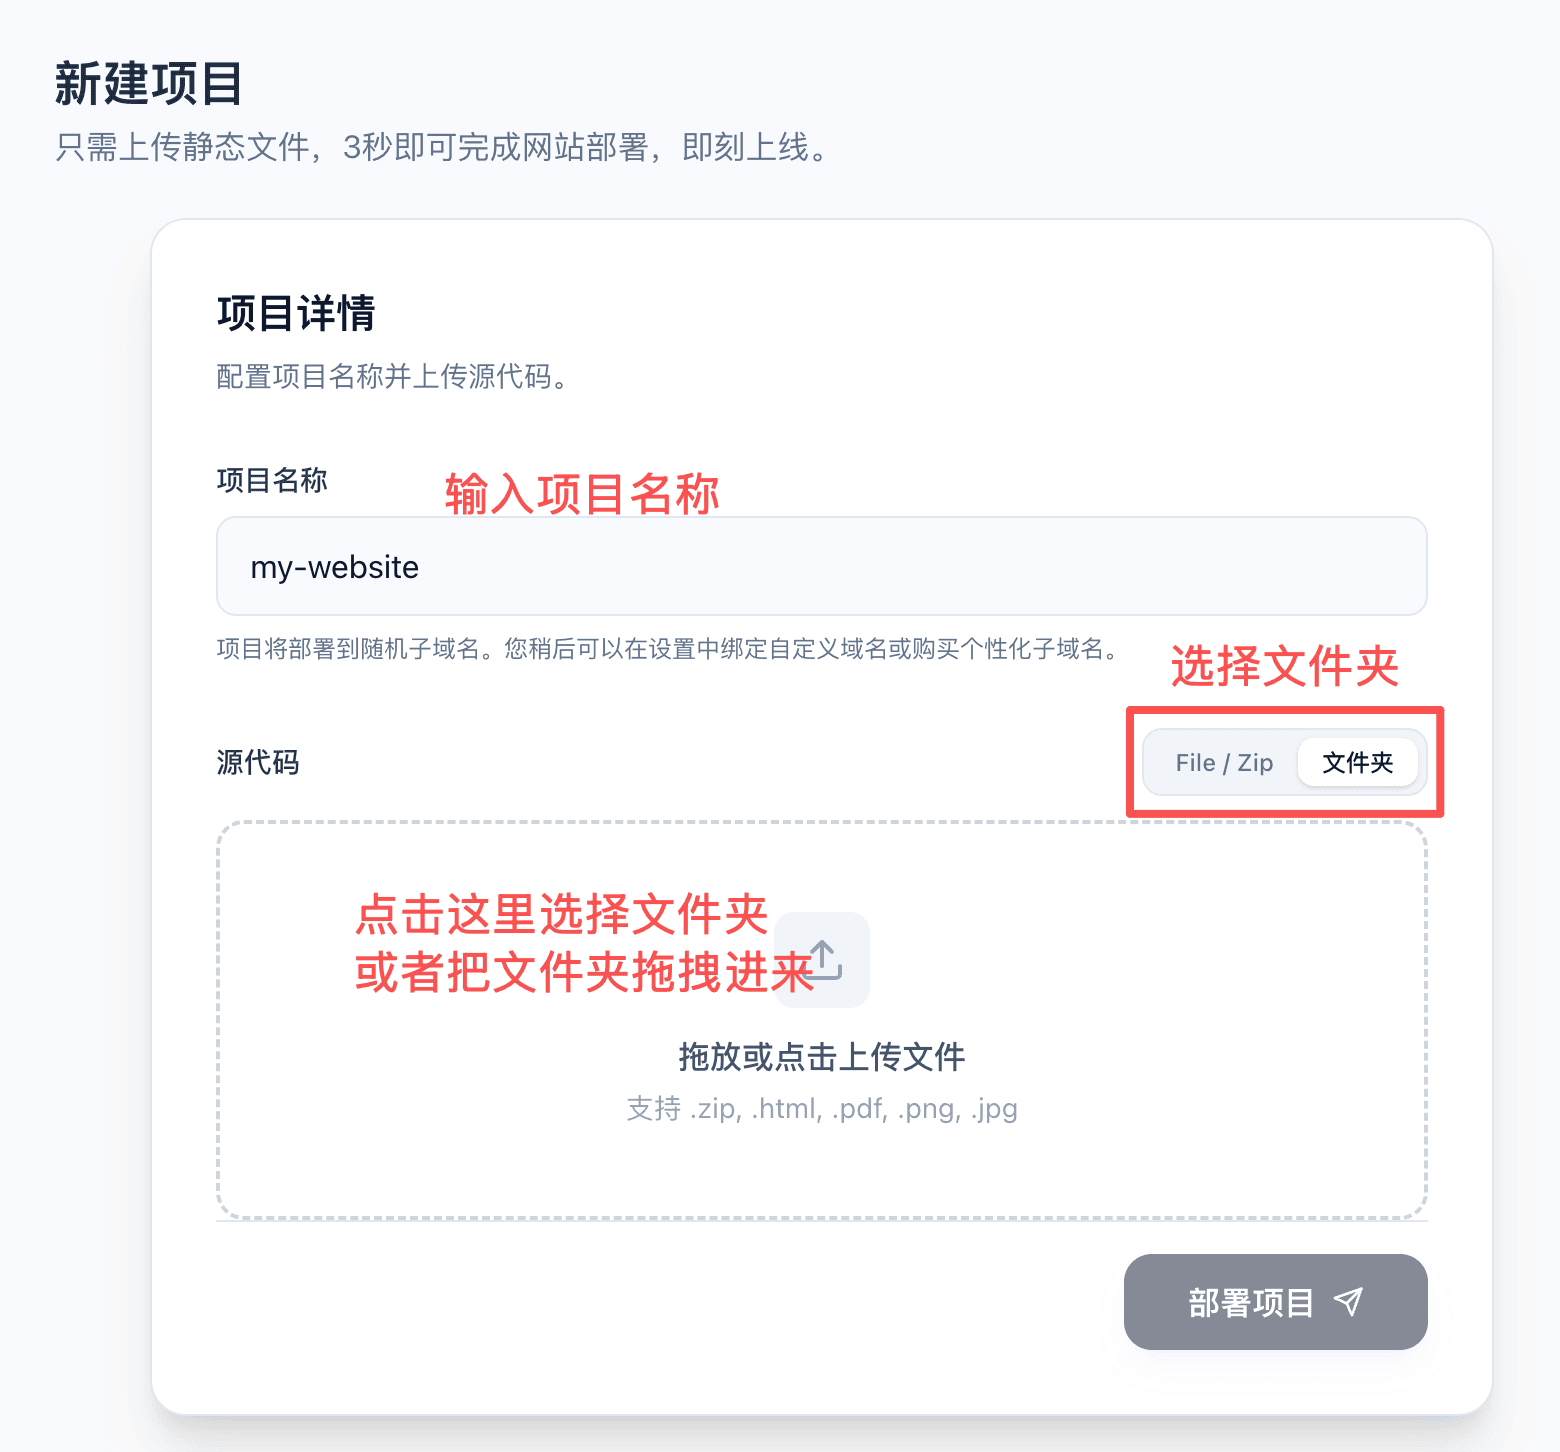Click the red 选择文件夹 annotation text

pos(1283,666)
